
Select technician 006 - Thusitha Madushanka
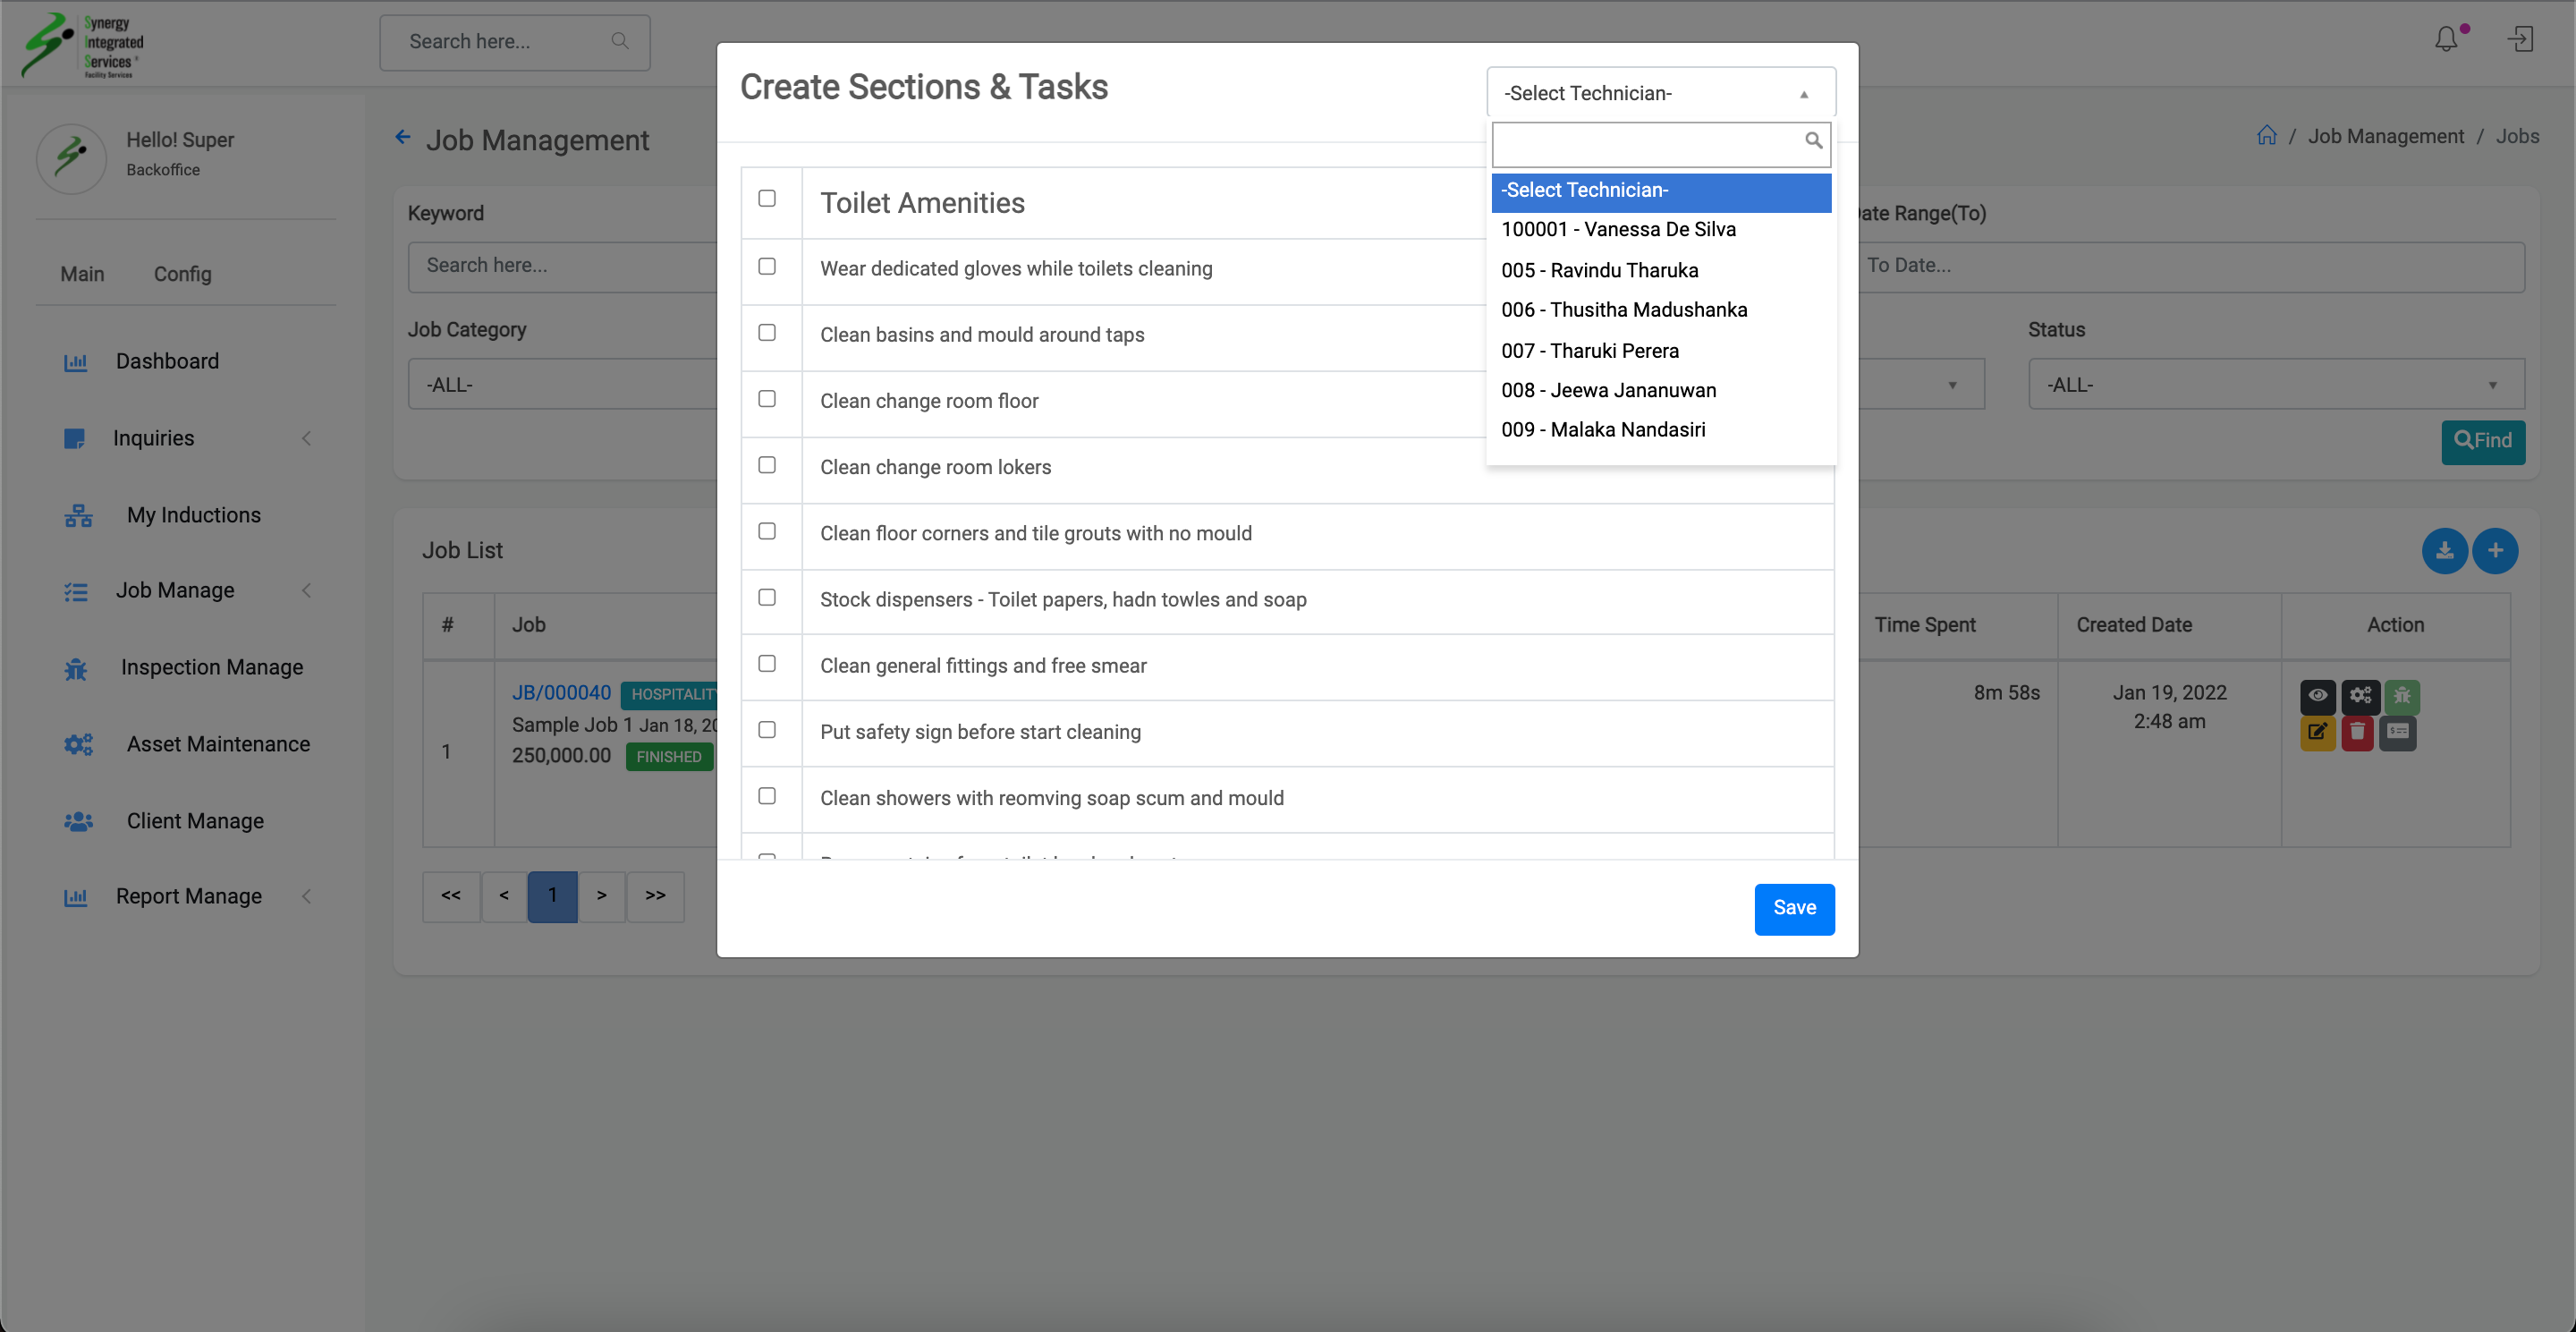point(1623,310)
